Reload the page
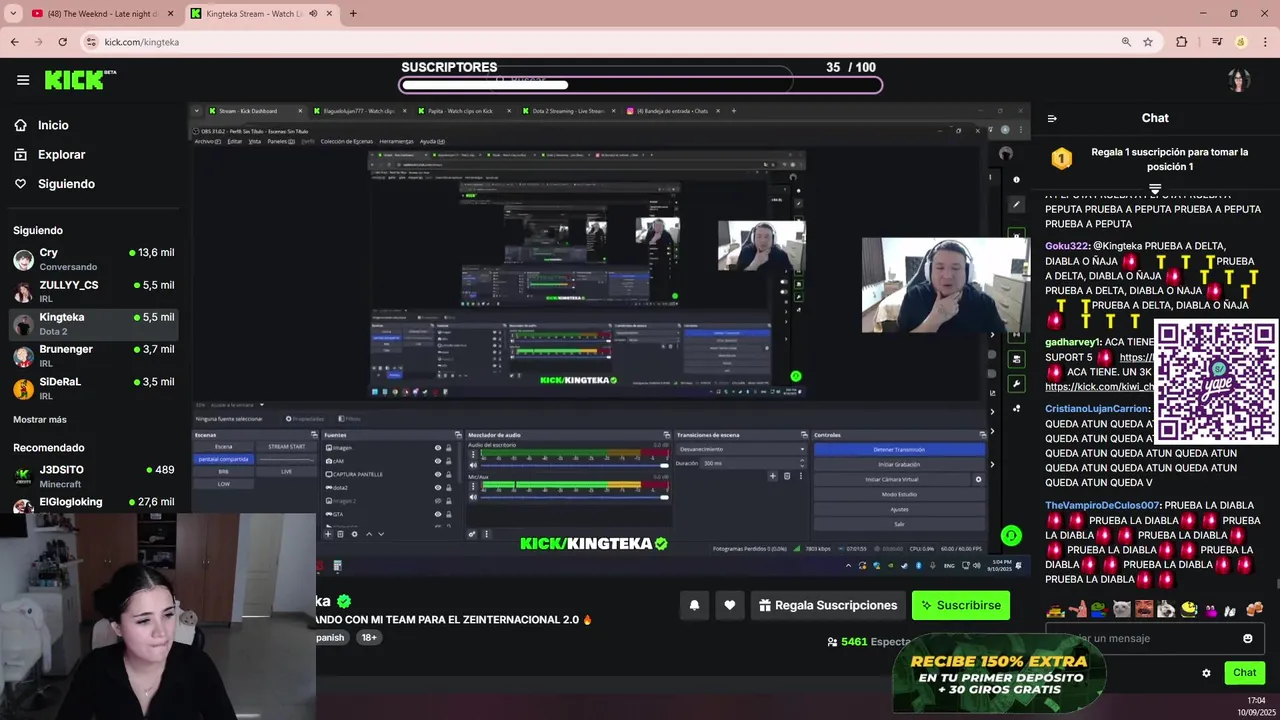The width and height of the screenshot is (1280, 720). coord(62,42)
